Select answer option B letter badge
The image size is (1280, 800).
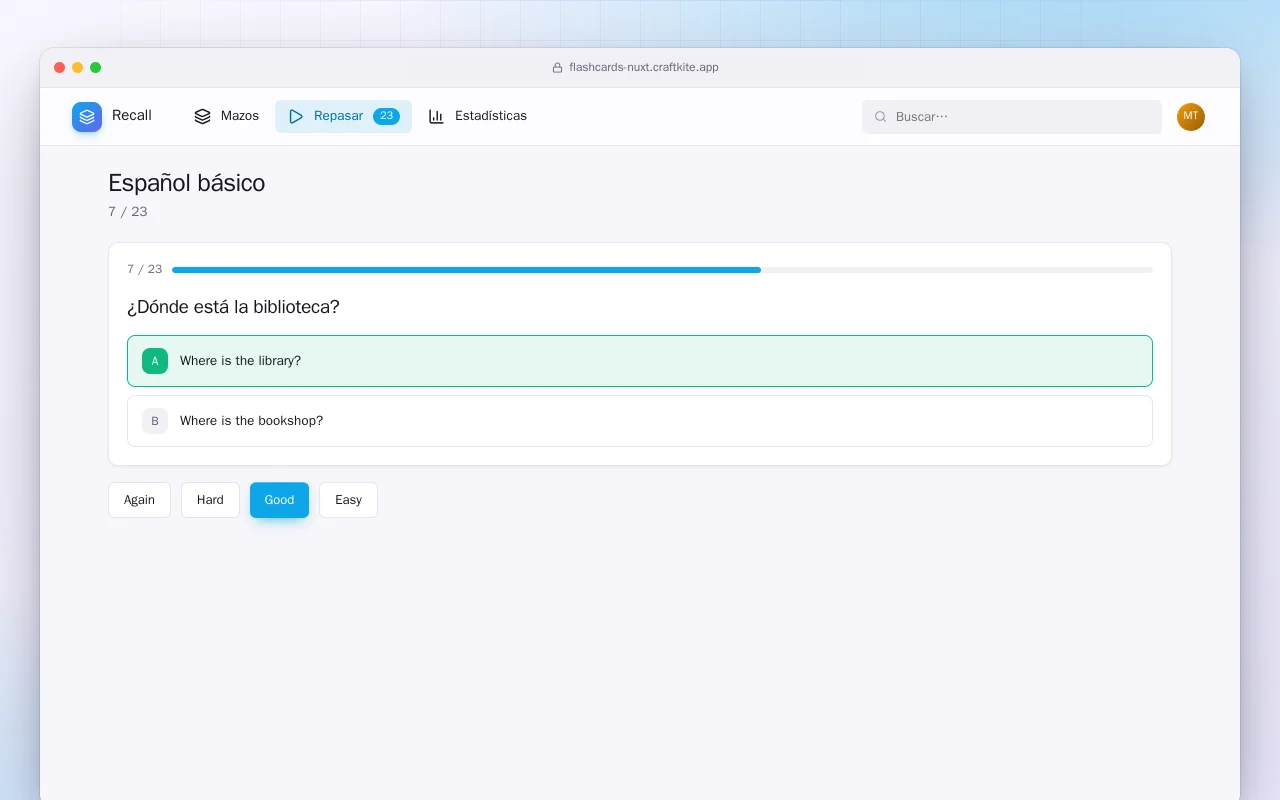click(x=155, y=421)
